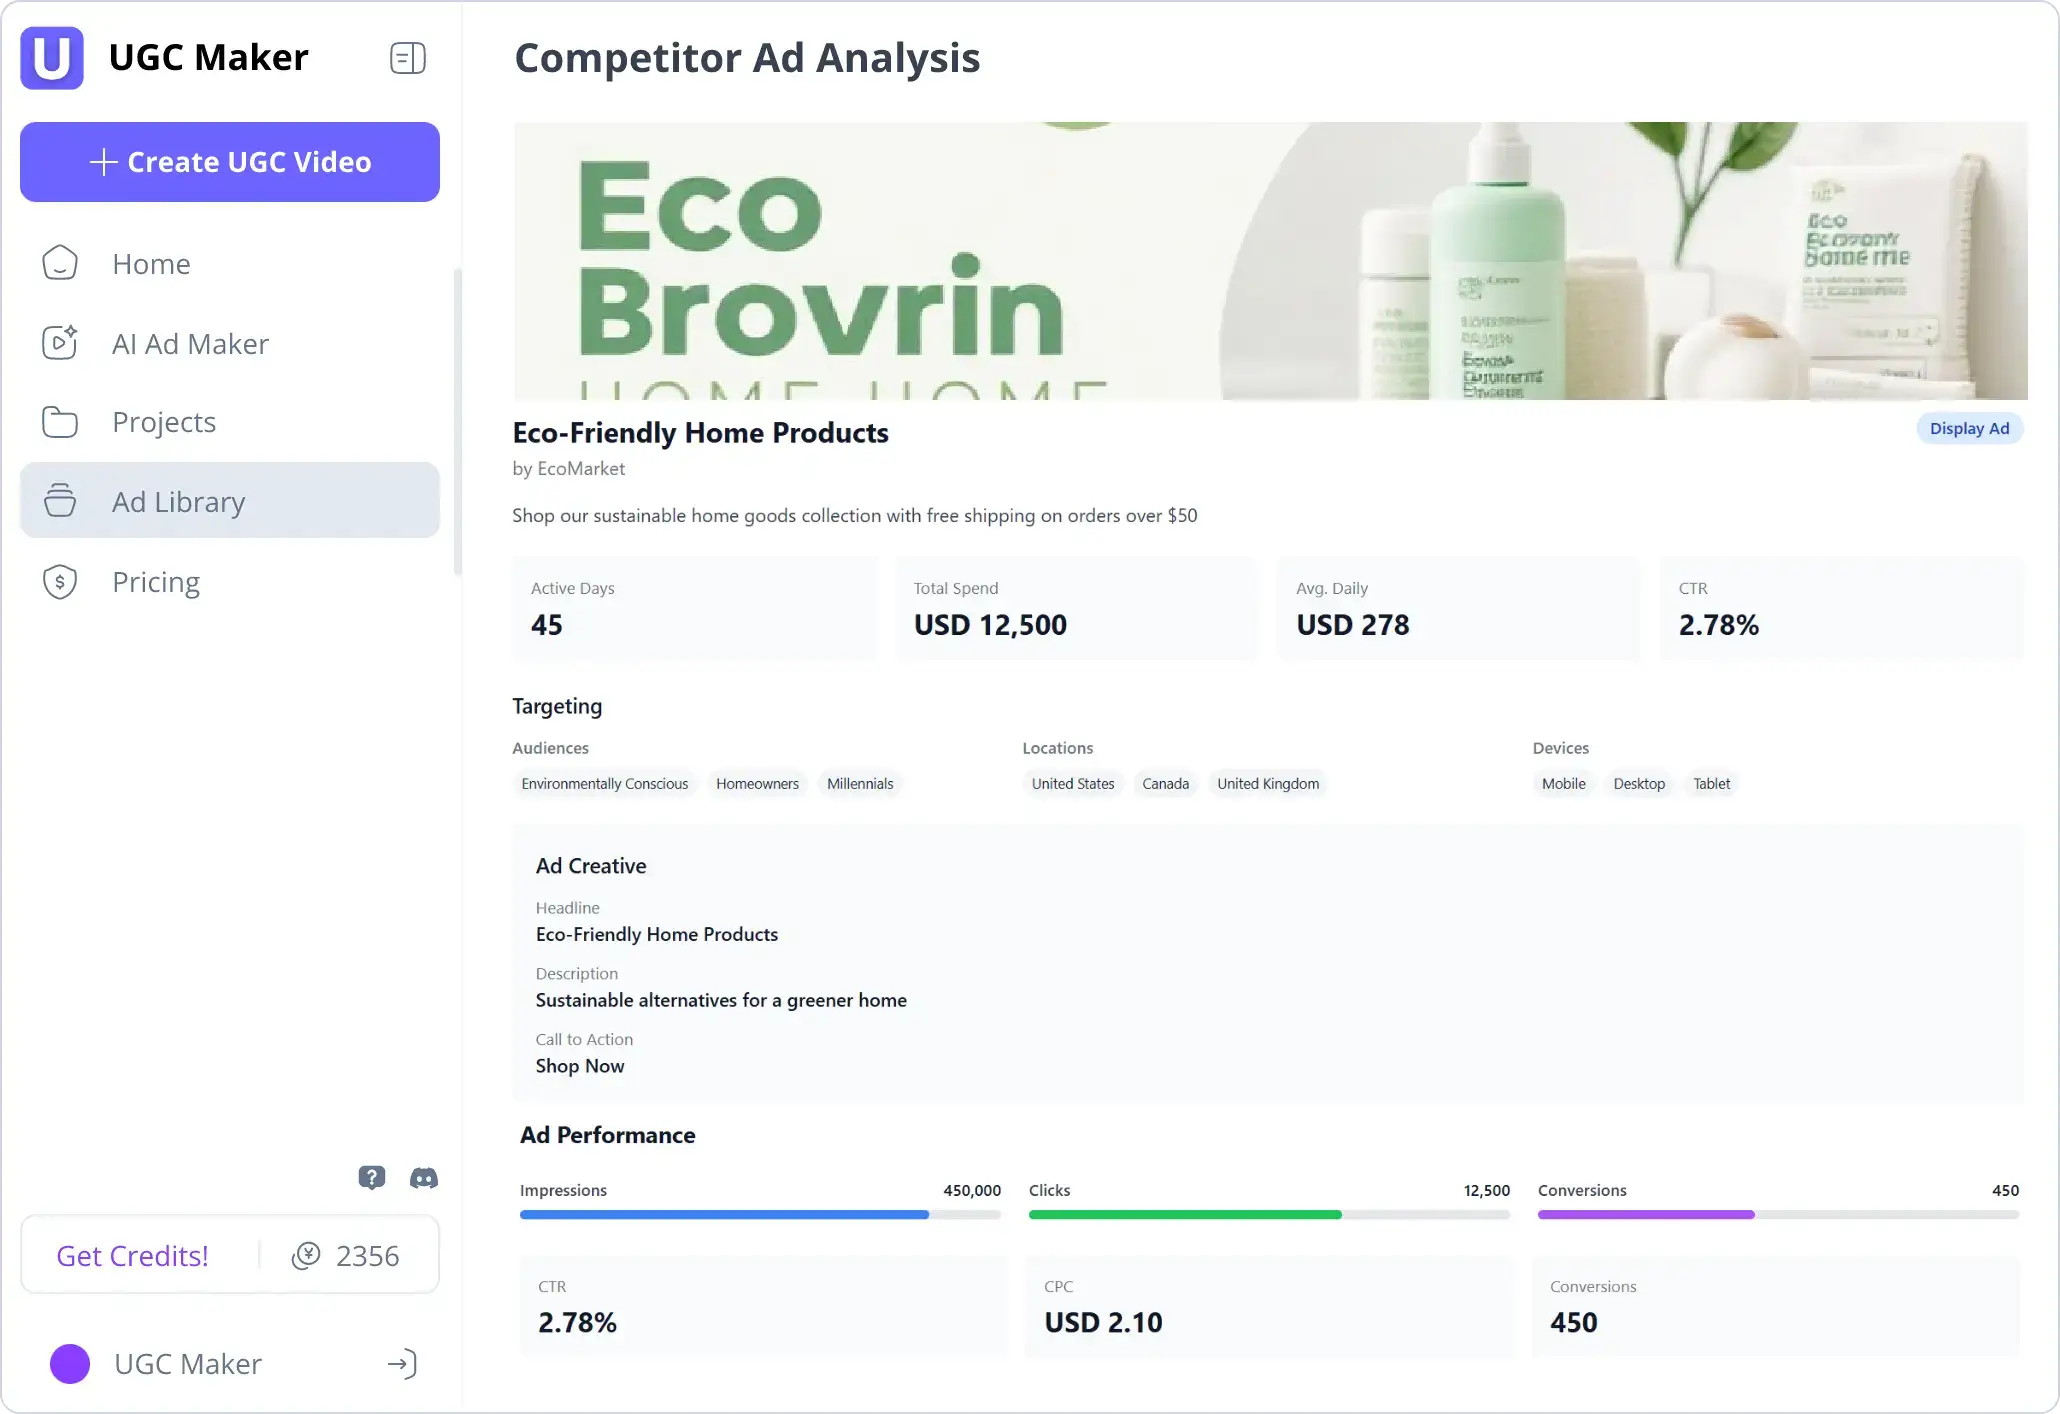Open the help question-mark icon
This screenshot has height=1414, width=2060.
click(x=371, y=1177)
